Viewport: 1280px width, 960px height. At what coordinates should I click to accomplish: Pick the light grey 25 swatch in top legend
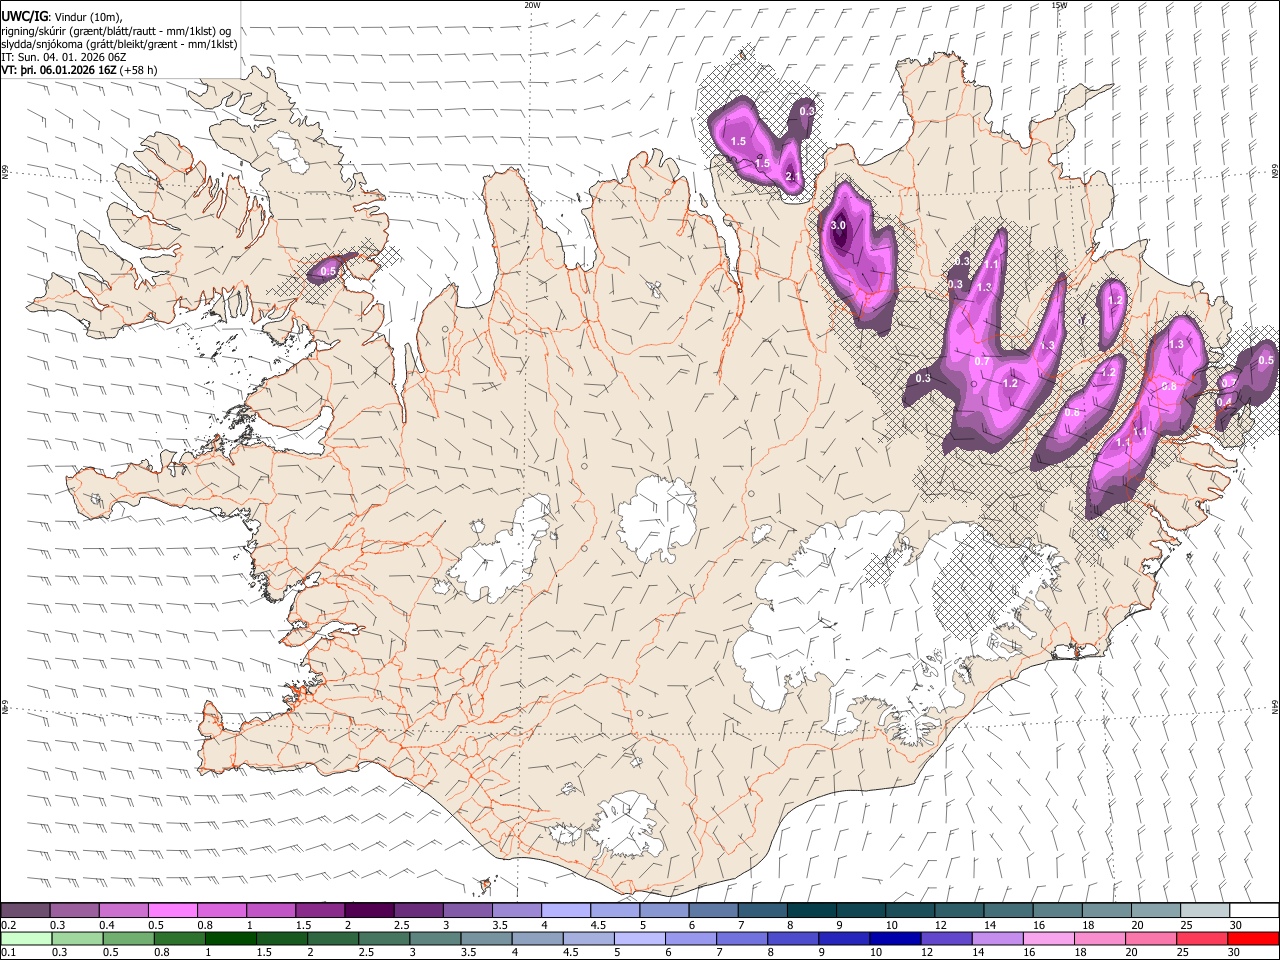1204,910
